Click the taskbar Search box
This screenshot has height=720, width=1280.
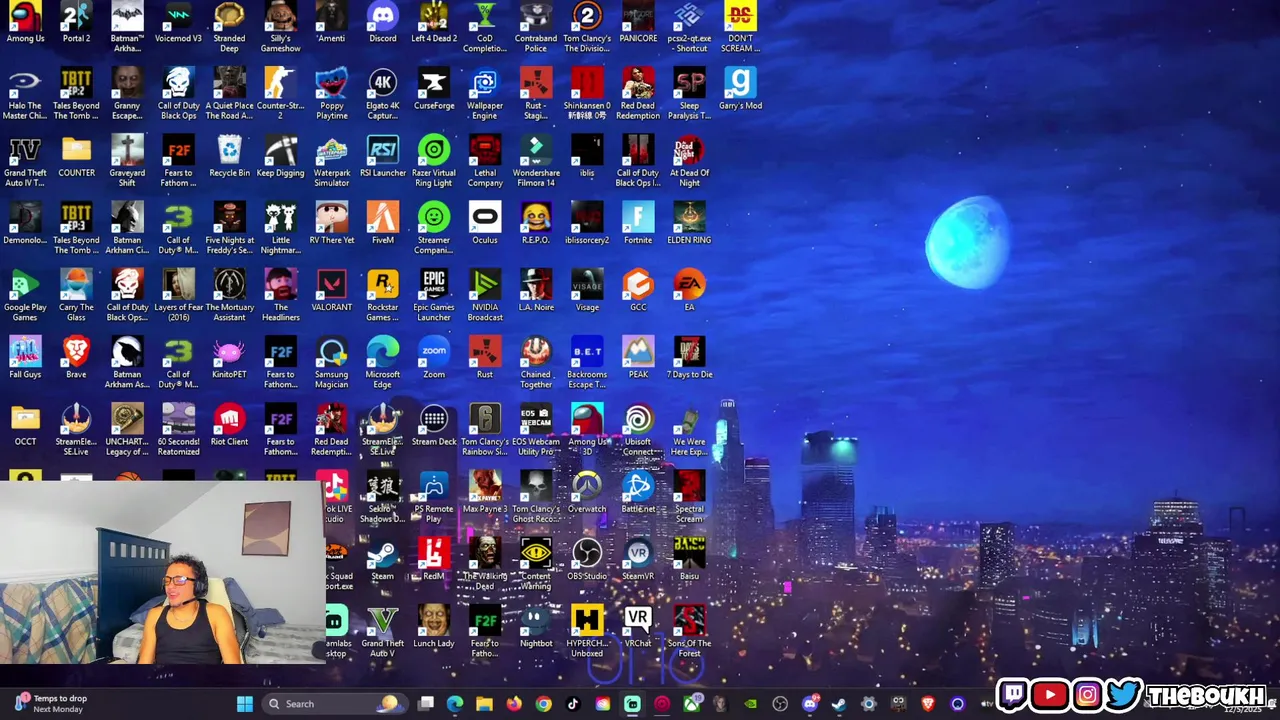(333, 704)
